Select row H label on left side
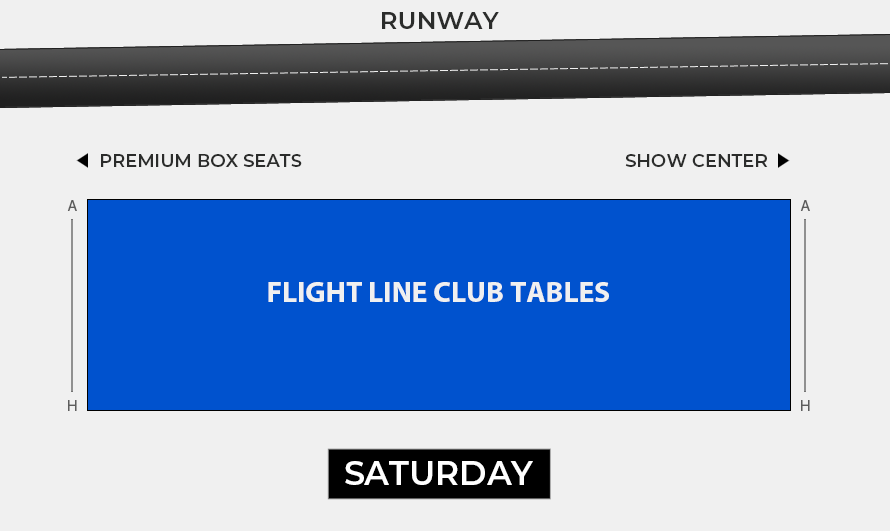890x531 pixels. [72, 406]
